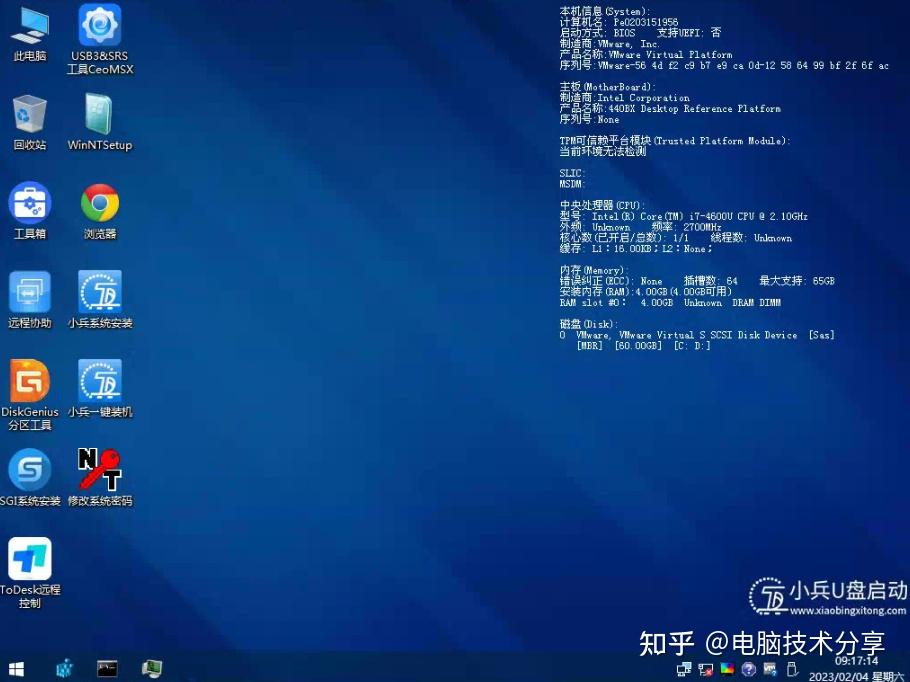
Task: Click the 2023/02/04 星期六 date
Action: [x=857, y=676]
